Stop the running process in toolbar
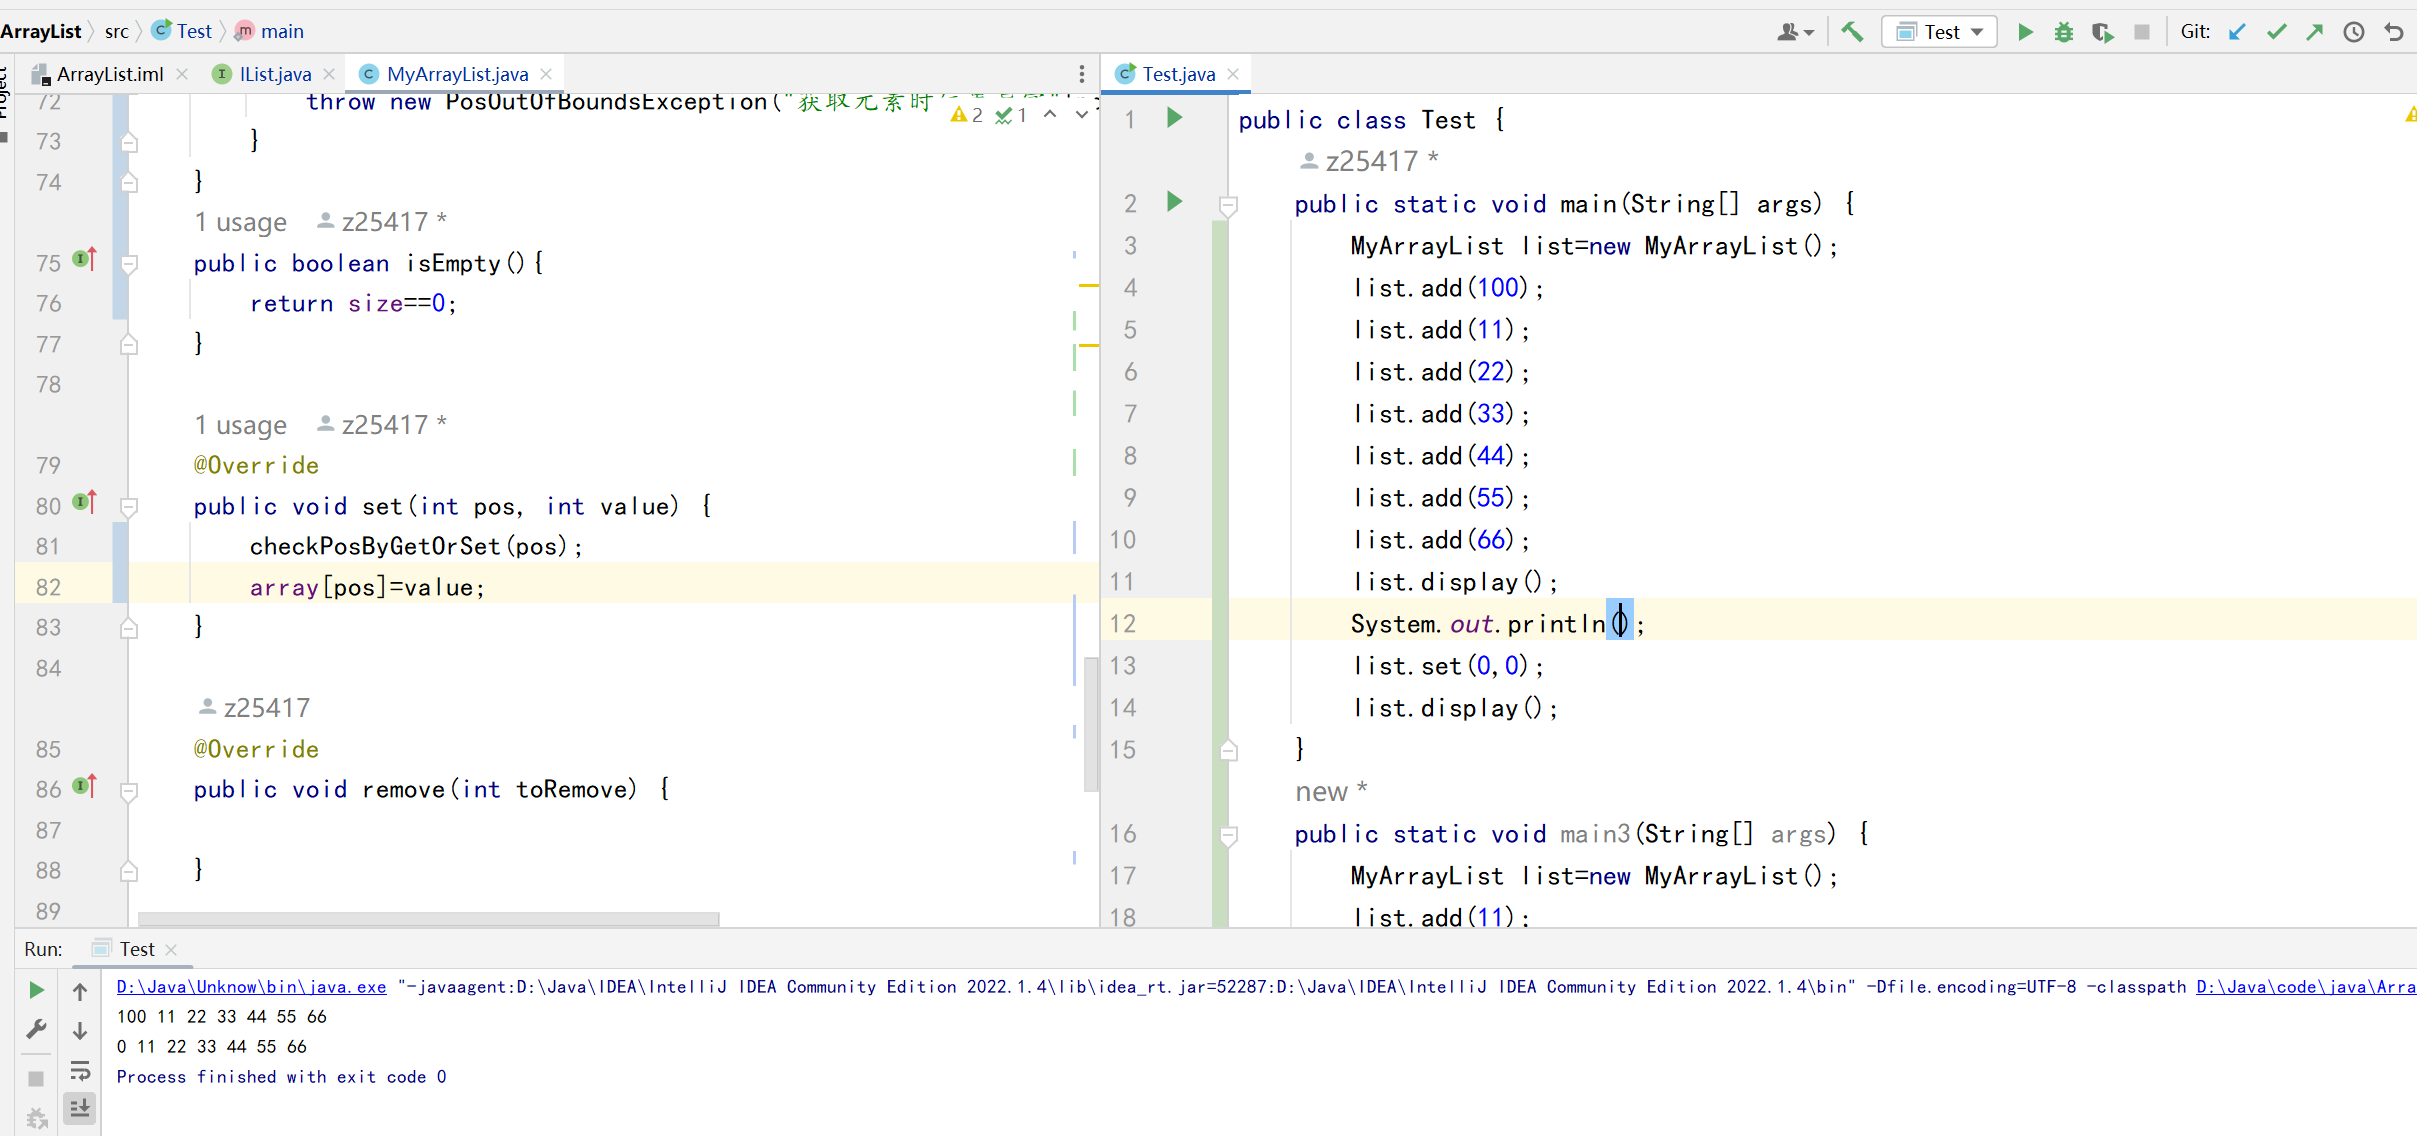Image resolution: width=2417 pixels, height=1136 pixels. pos(2141,32)
